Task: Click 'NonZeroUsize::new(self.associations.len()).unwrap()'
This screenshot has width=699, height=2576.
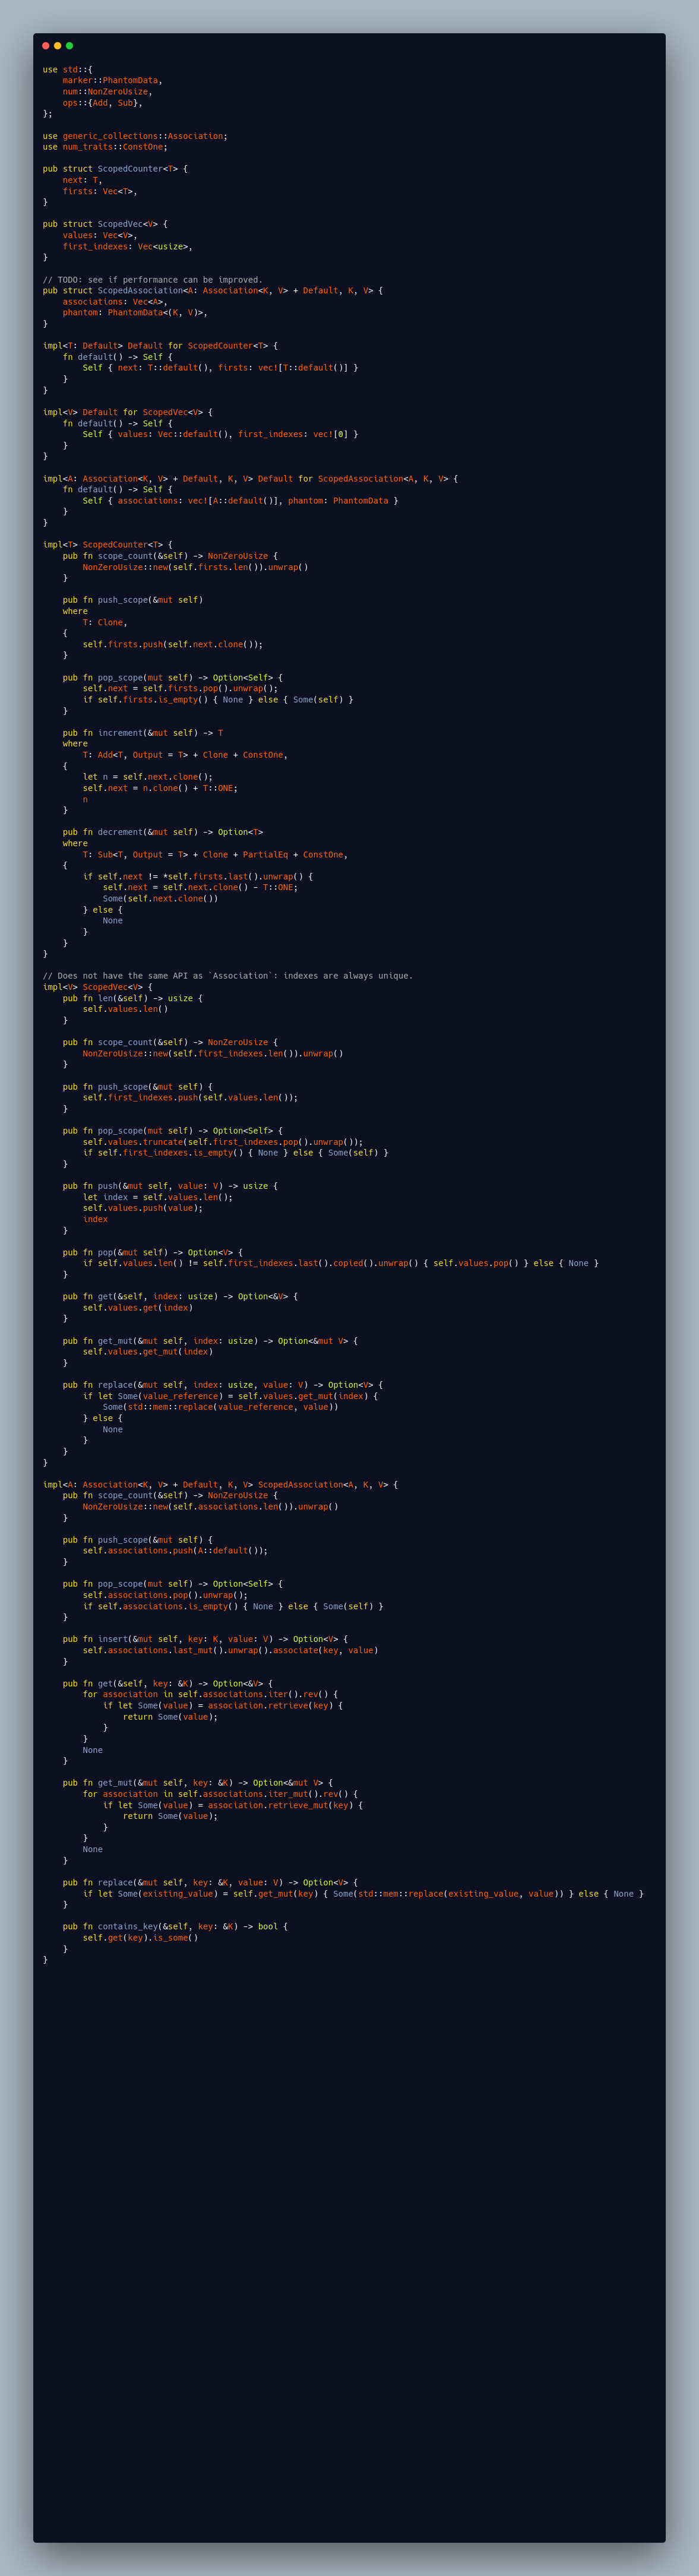Action: (210, 1506)
